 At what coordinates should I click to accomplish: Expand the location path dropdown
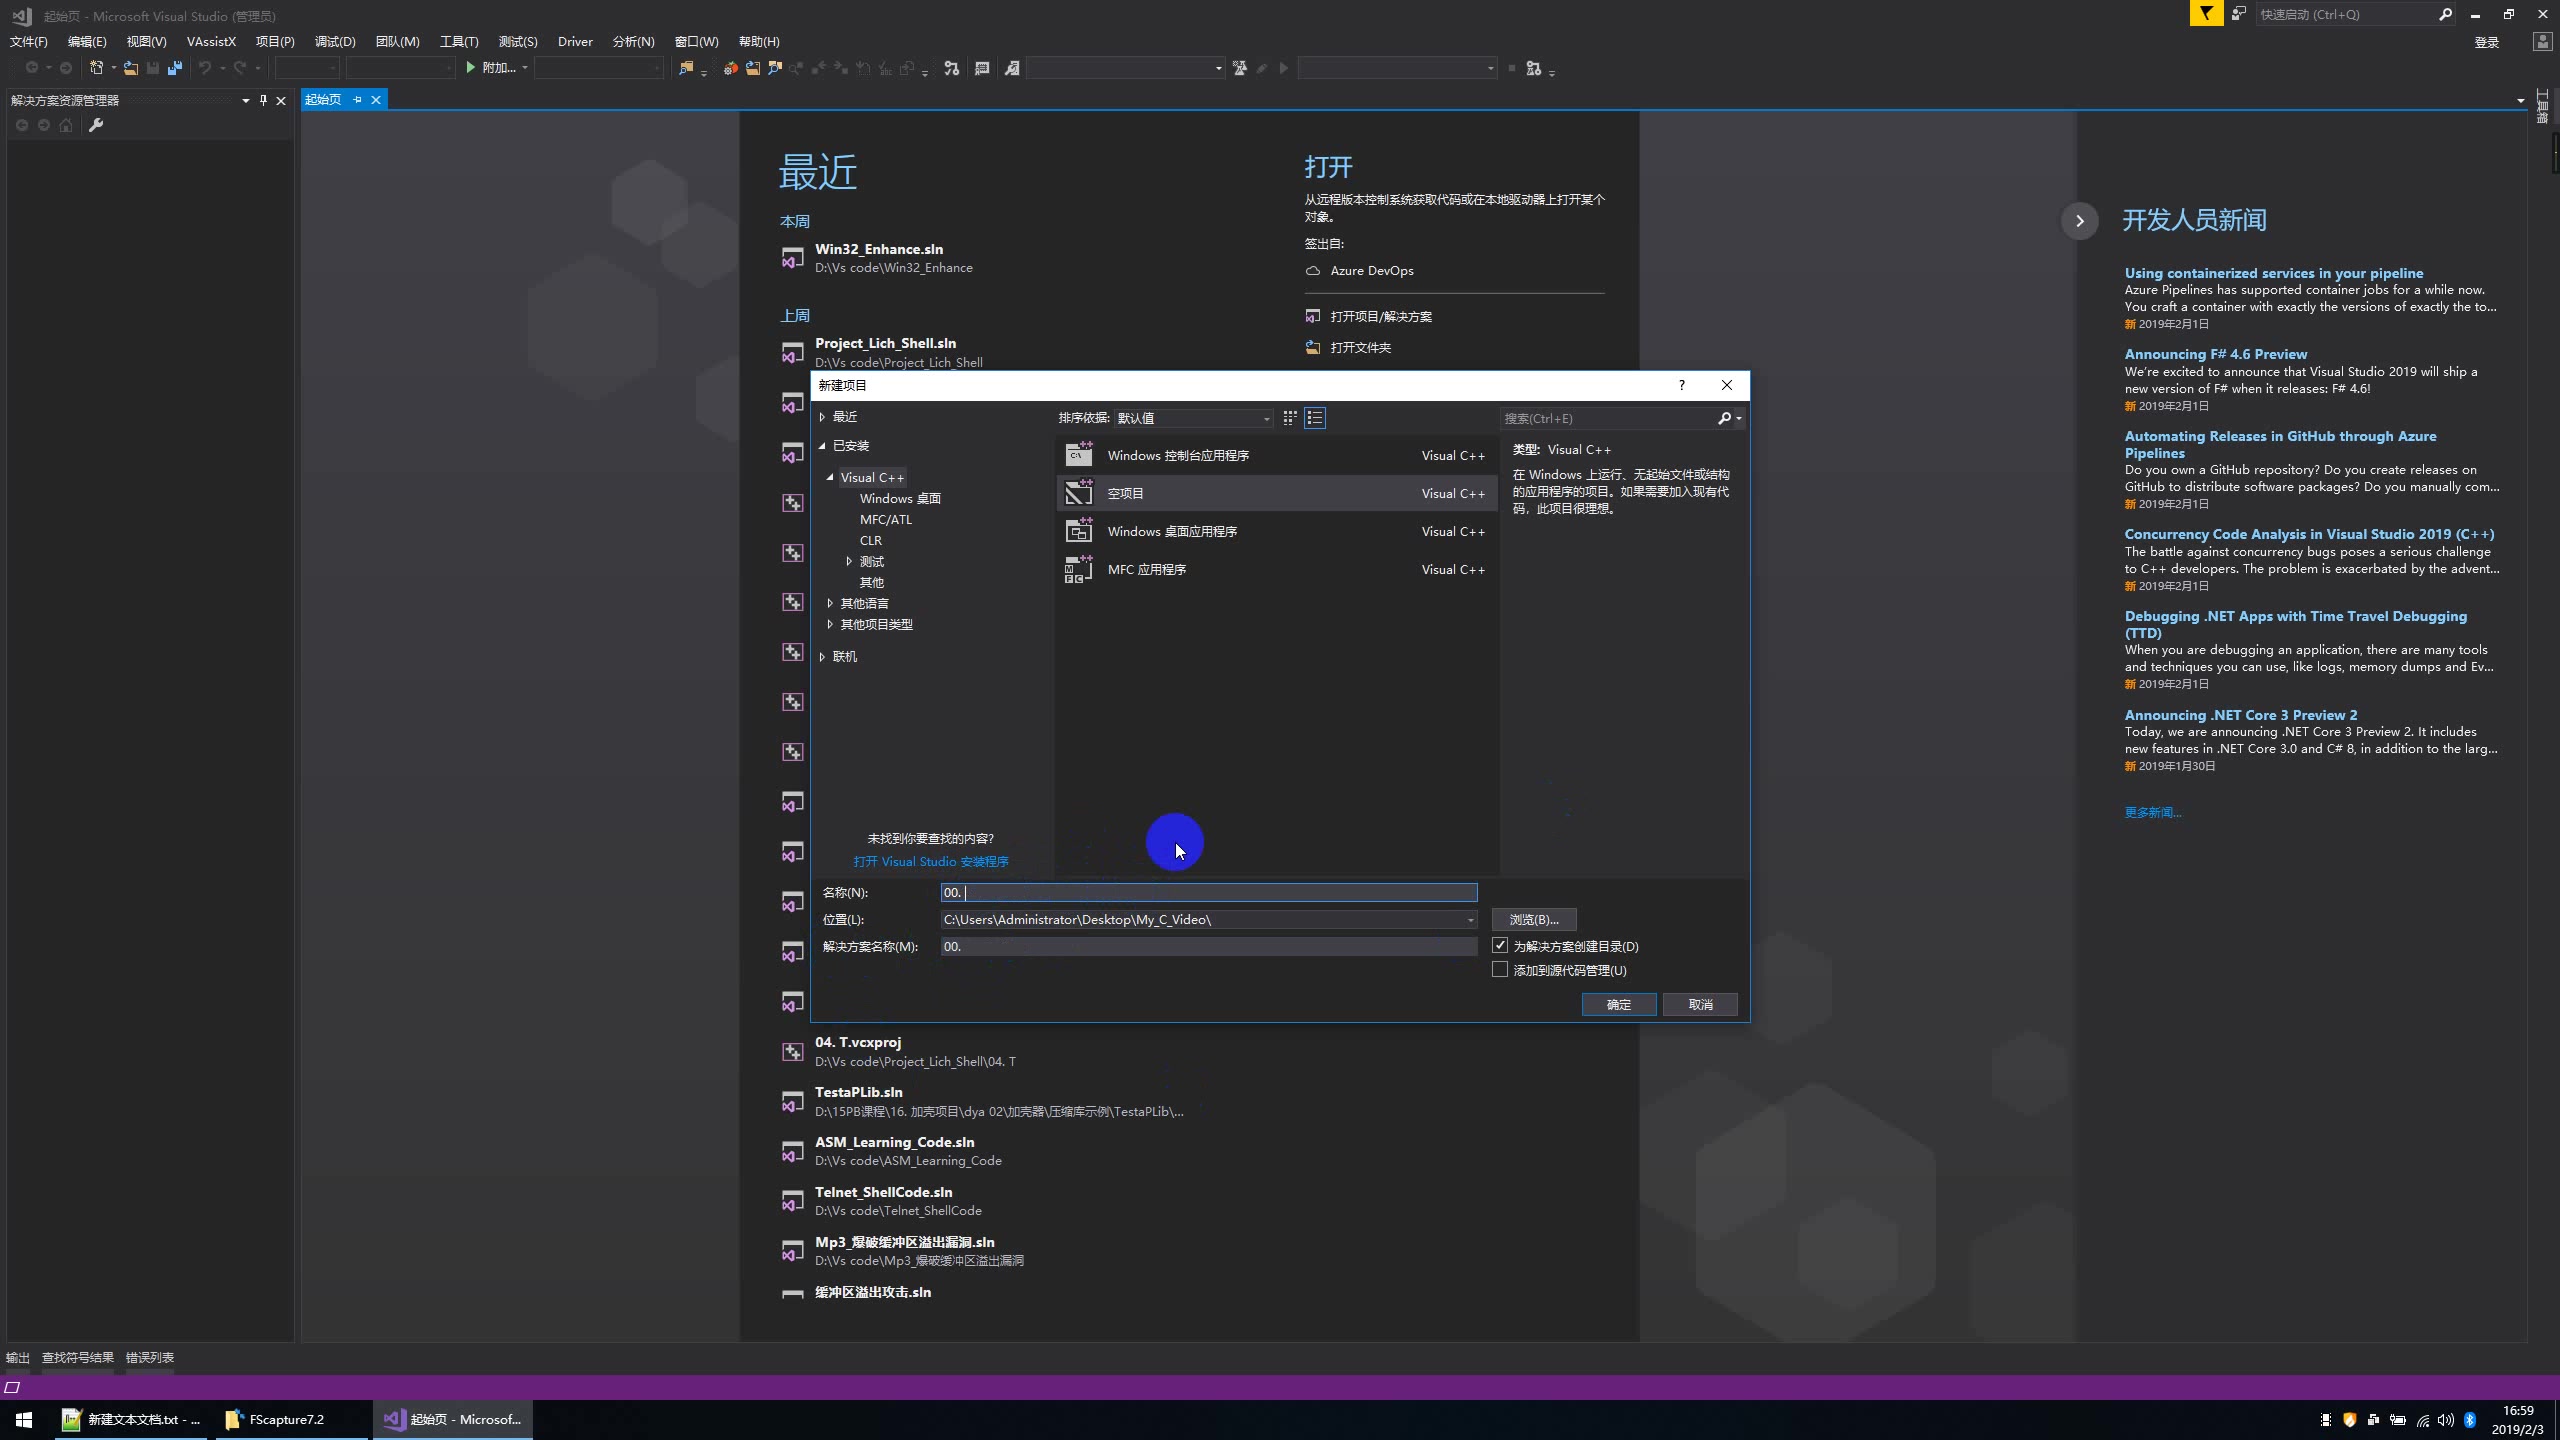(1470, 919)
